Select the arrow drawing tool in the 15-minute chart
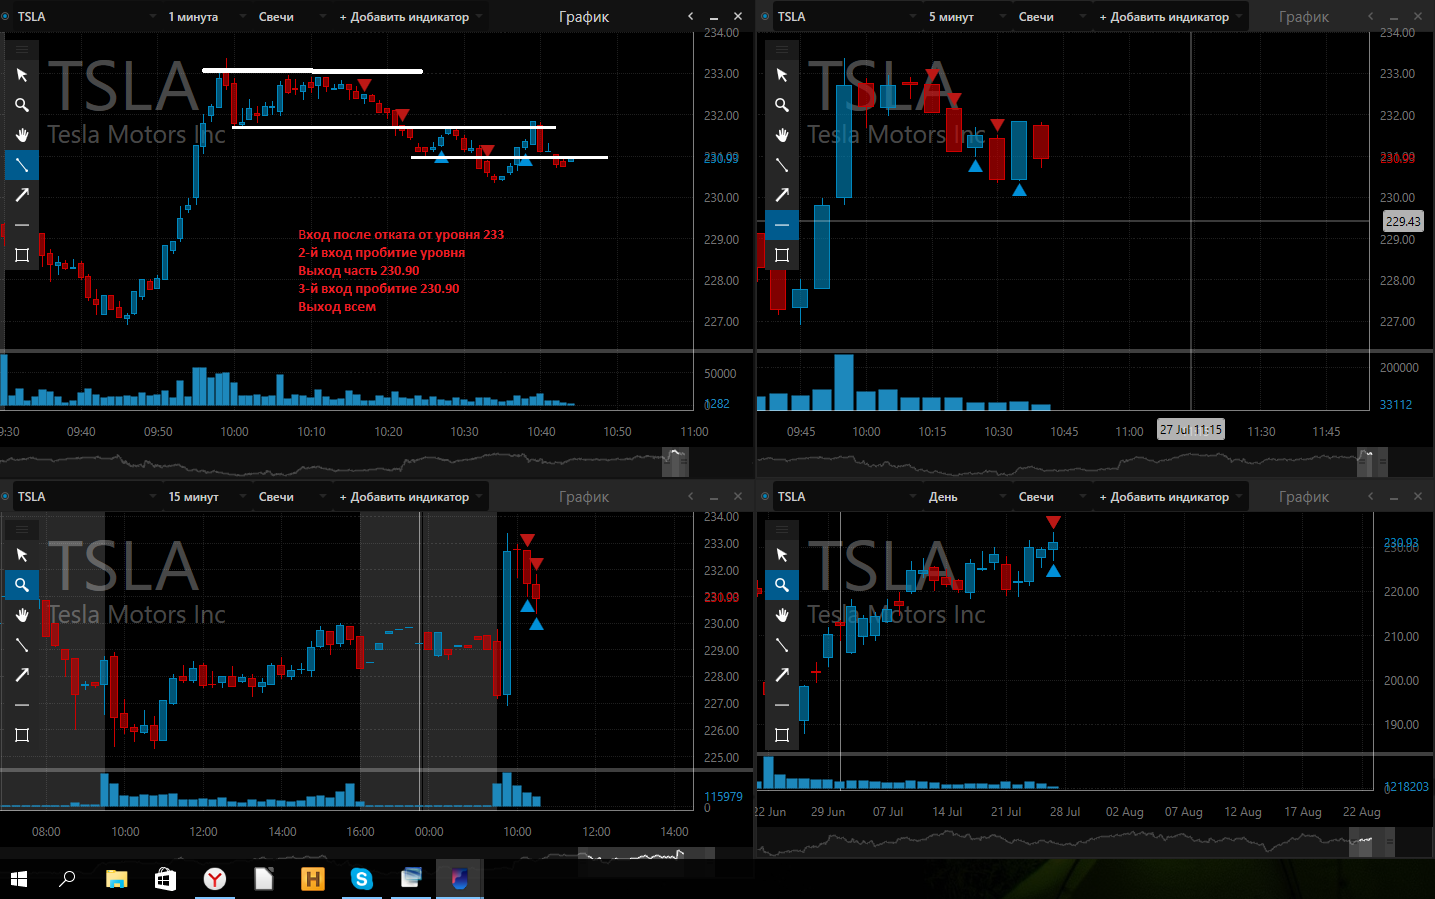This screenshot has width=1435, height=899. [x=22, y=675]
